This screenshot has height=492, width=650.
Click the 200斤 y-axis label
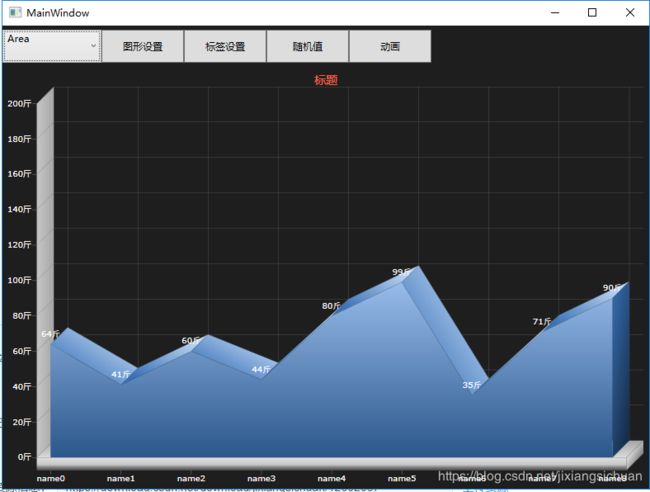[x=19, y=103]
